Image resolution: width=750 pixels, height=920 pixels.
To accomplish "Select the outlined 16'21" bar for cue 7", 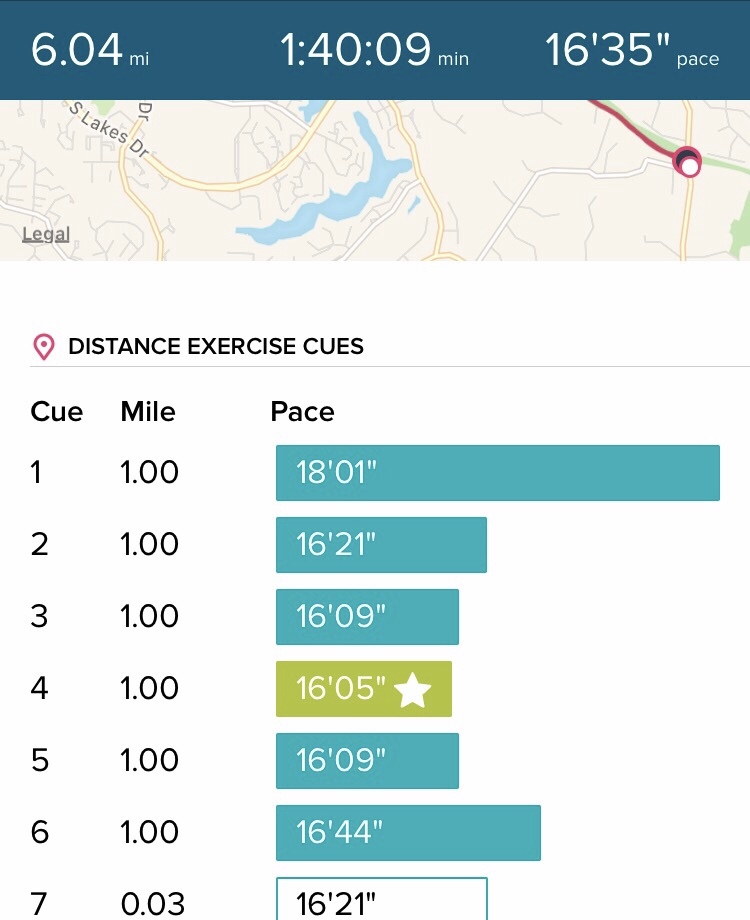I will click(x=381, y=899).
